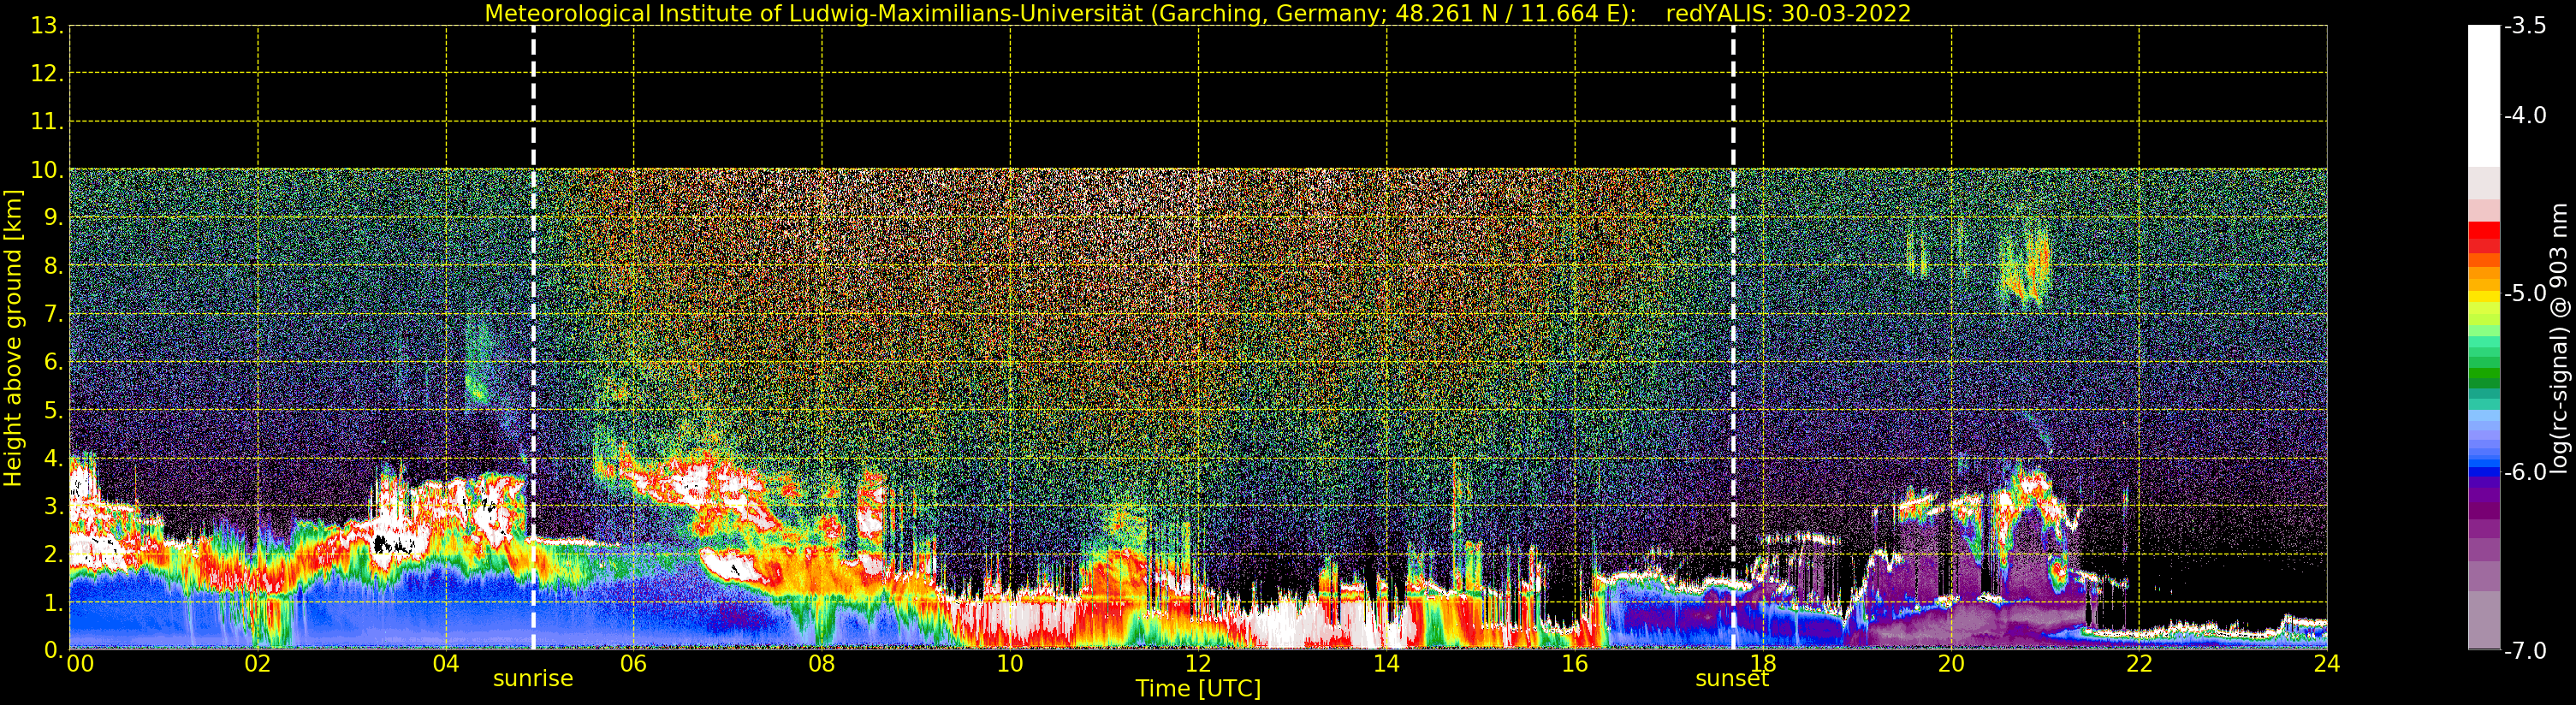
Task: Click height tick label 1.
Action: click(54, 603)
